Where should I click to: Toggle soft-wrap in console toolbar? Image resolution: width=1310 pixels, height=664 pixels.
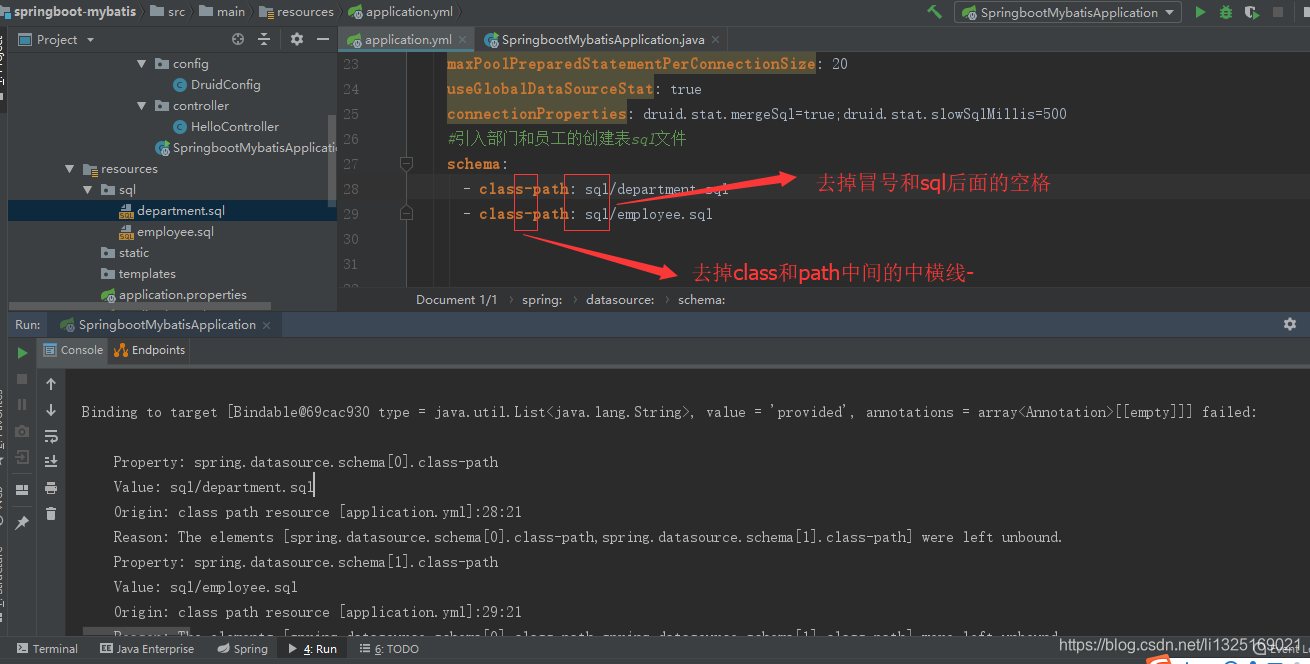[x=51, y=436]
